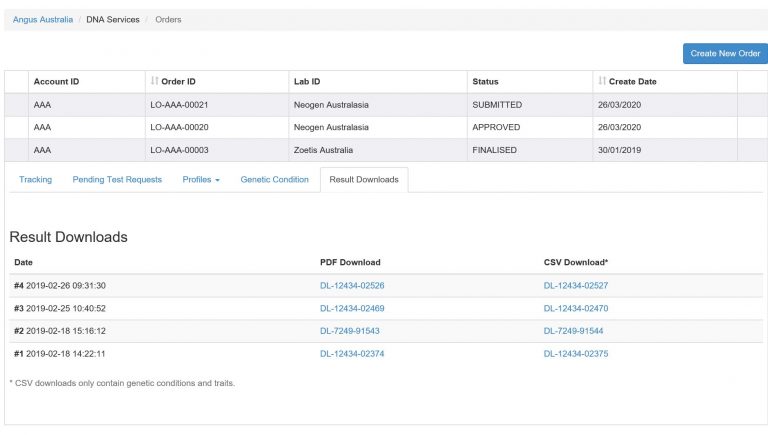The width and height of the screenshot is (768, 435).
Task: Download CSV DL-7249-91544
Action: pyautogui.click(x=573, y=331)
